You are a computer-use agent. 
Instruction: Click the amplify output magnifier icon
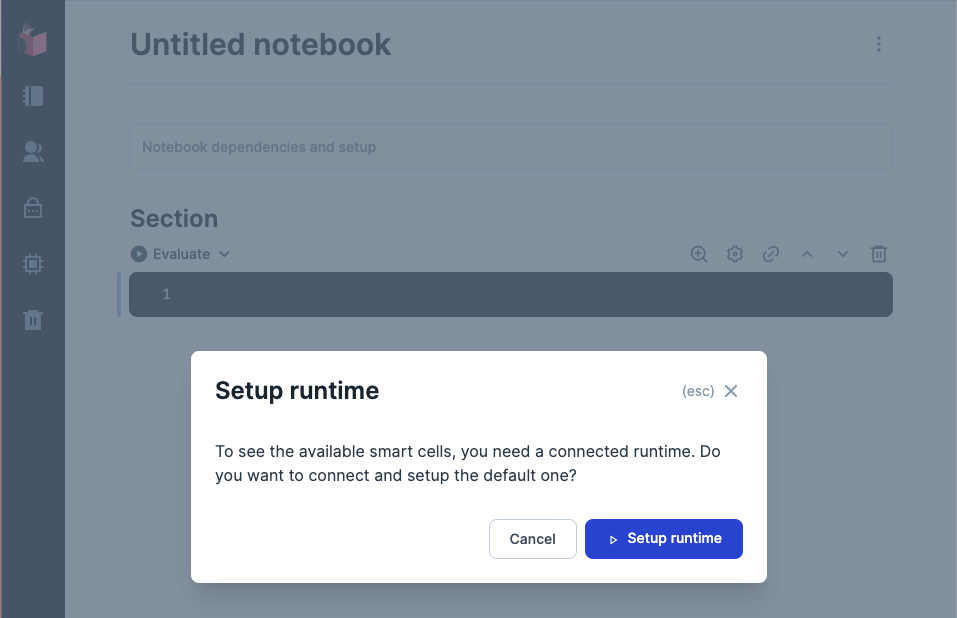[x=699, y=254]
